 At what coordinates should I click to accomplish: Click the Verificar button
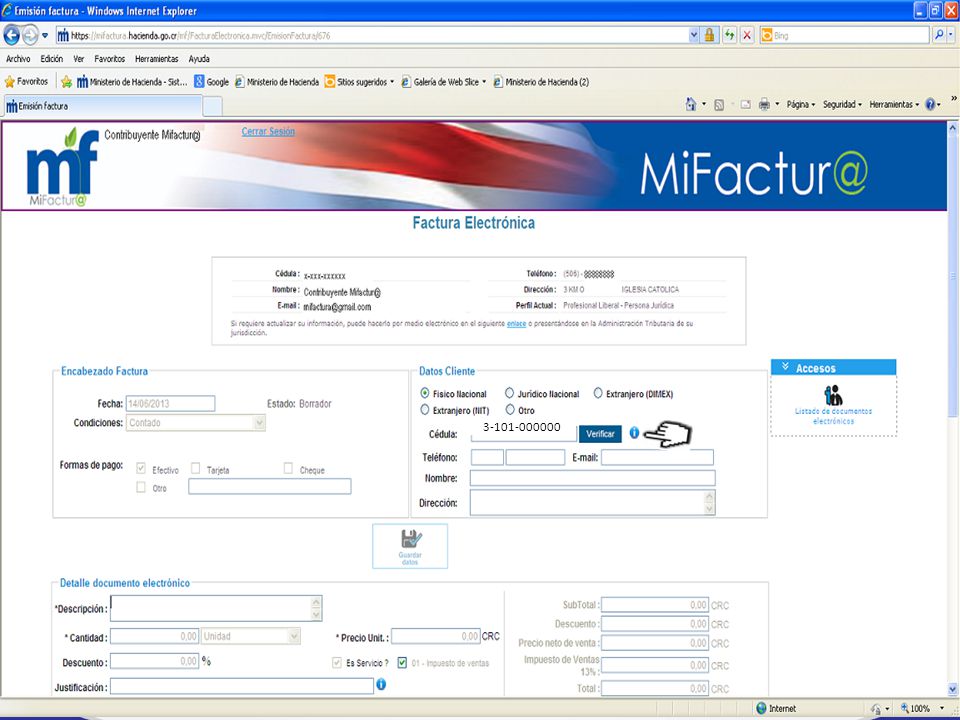[x=600, y=433]
